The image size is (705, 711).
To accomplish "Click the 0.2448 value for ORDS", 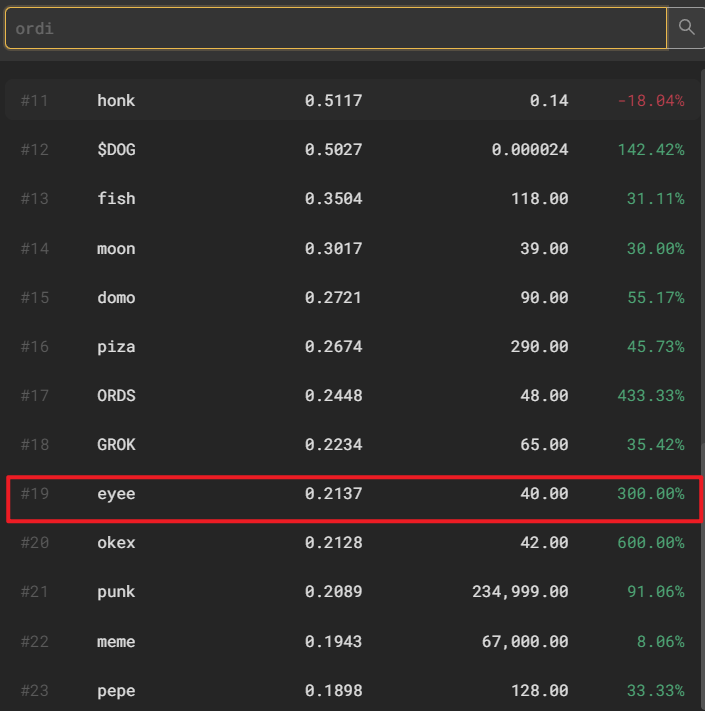I will (333, 395).
